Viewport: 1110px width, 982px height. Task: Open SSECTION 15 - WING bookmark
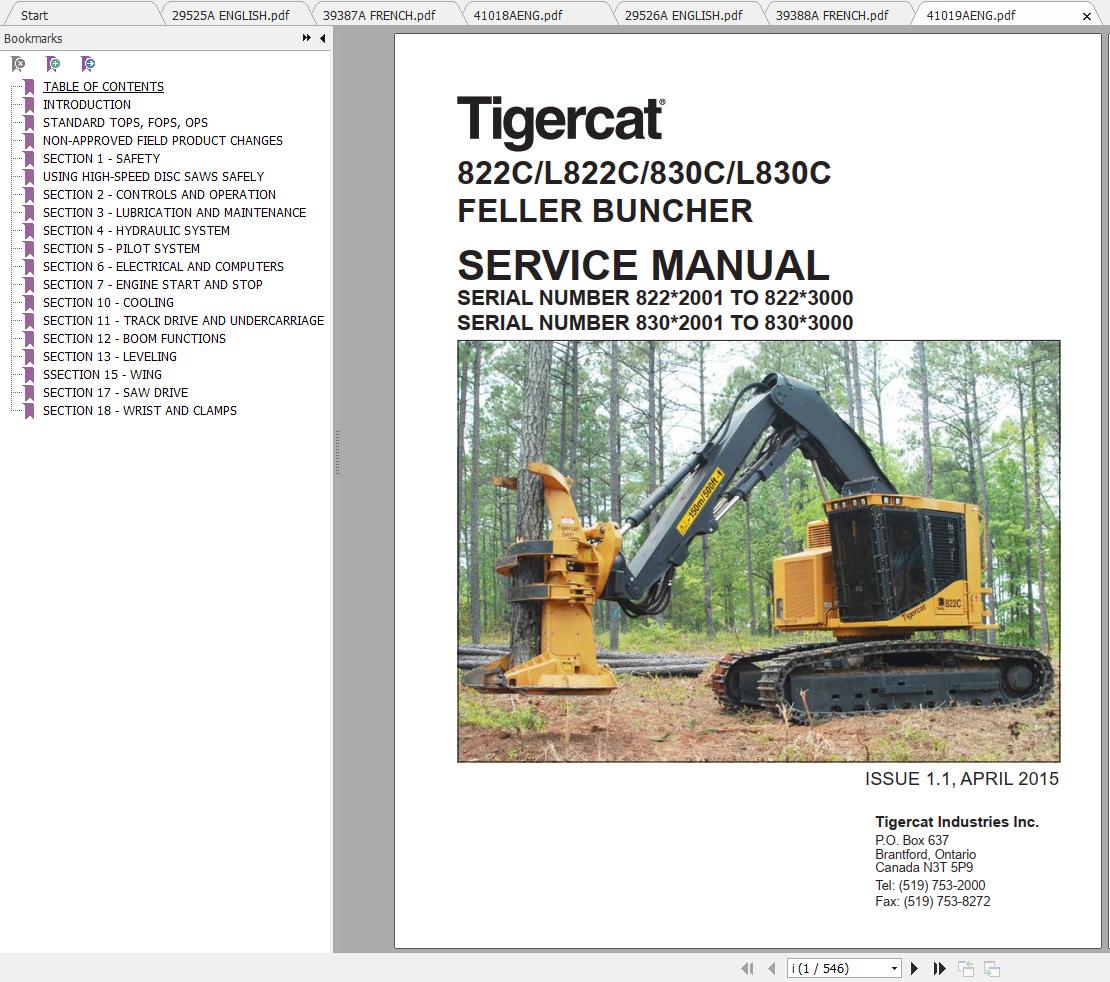pyautogui.click(x=102, y=375)
